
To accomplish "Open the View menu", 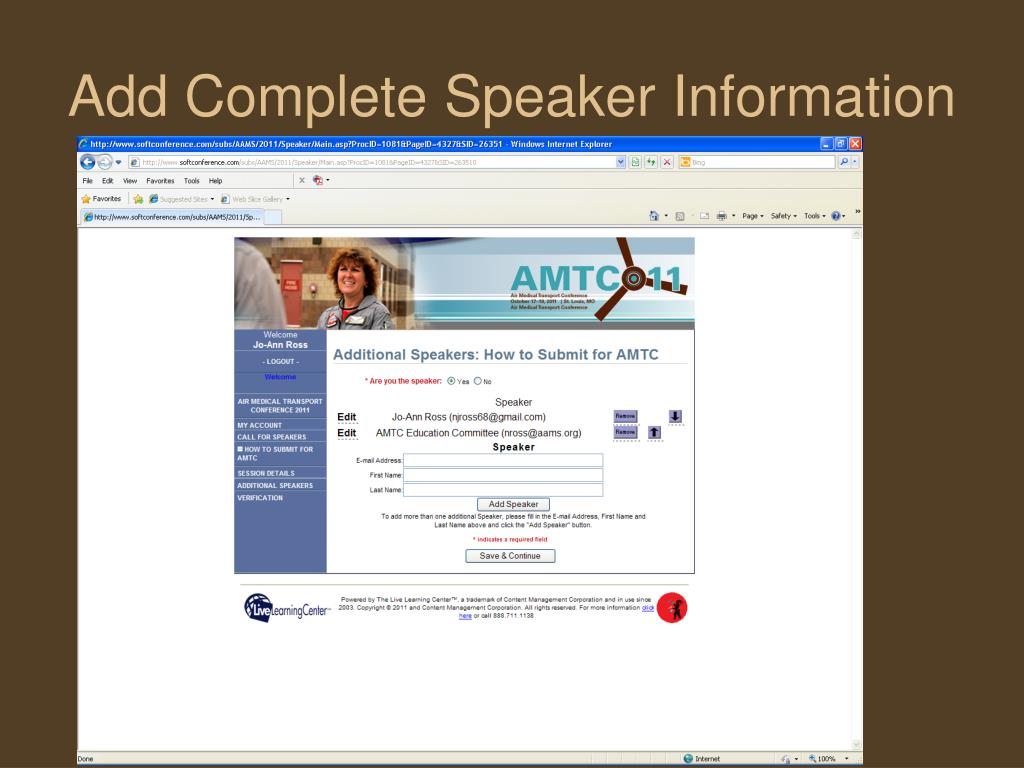I will [130, 181].
